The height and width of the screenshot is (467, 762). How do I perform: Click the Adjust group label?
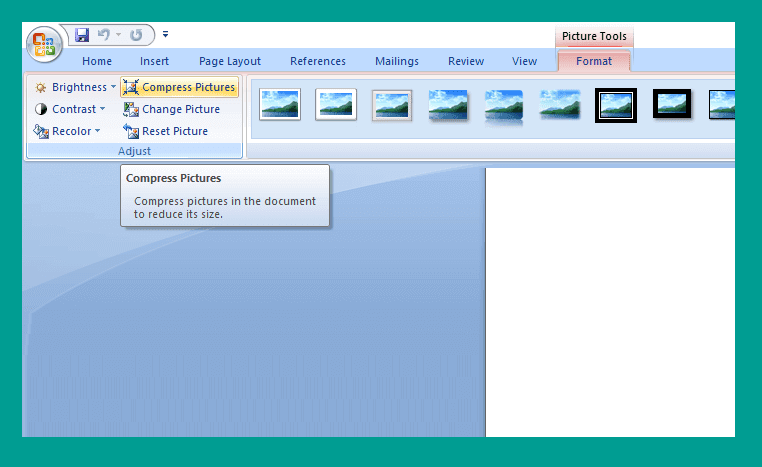click(135, 151)
